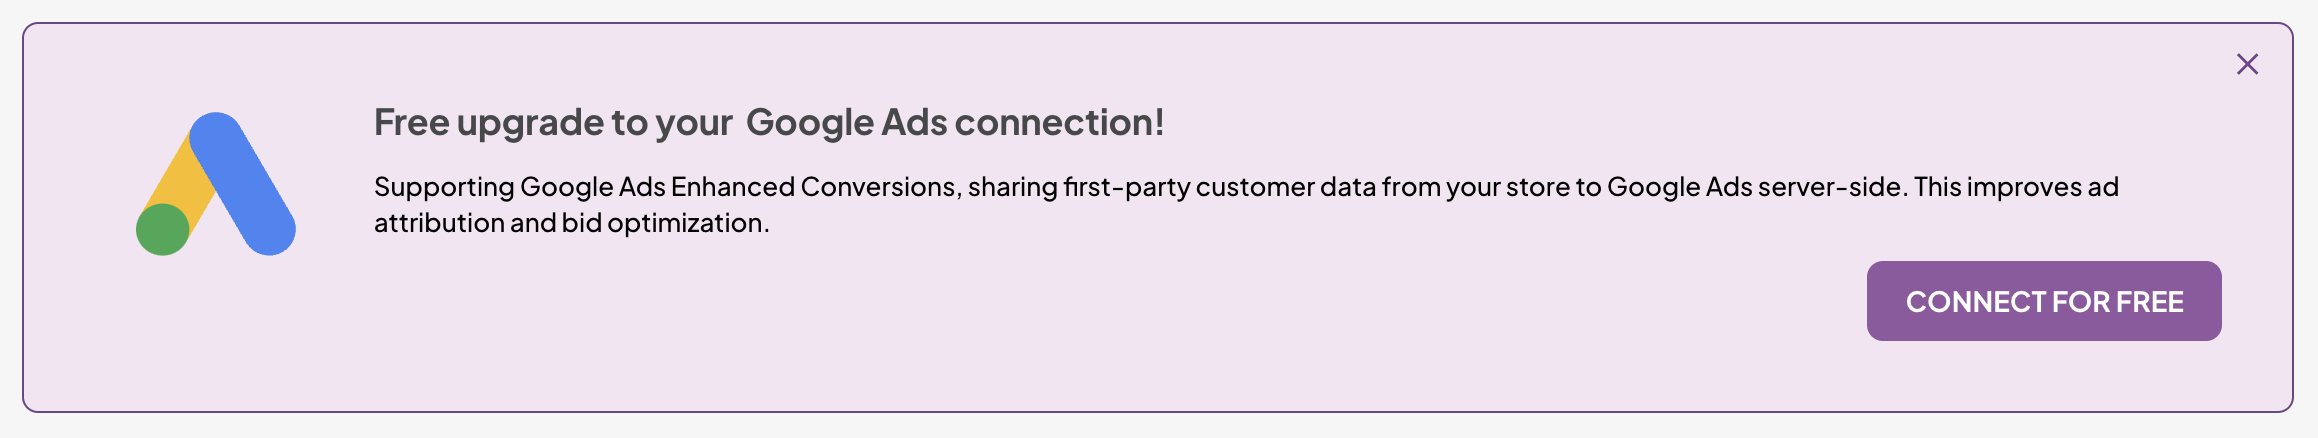This screenshot has width=2318, height=438.
Task: Click the CONNECT FOR FREE button
Action: coord(2043,301)
